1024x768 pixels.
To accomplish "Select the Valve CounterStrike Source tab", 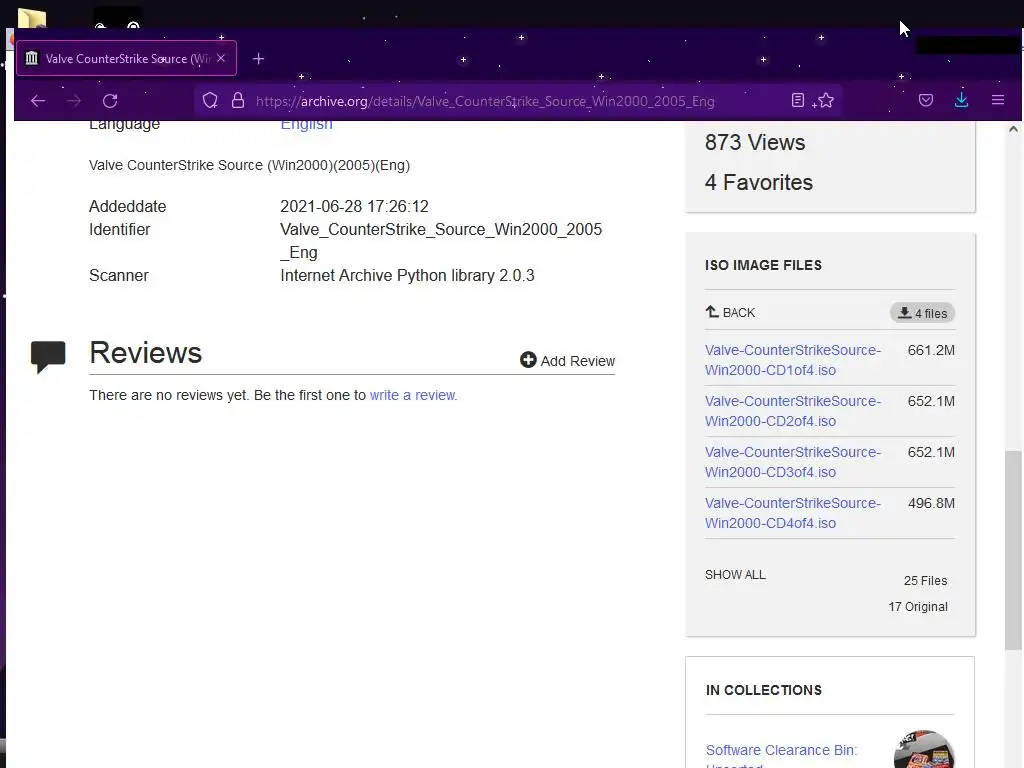I will [x=126, y=59].
